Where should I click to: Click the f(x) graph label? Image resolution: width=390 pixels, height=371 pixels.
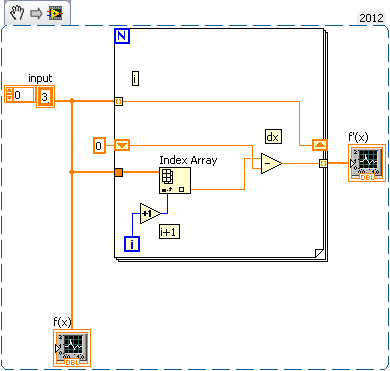62,322
